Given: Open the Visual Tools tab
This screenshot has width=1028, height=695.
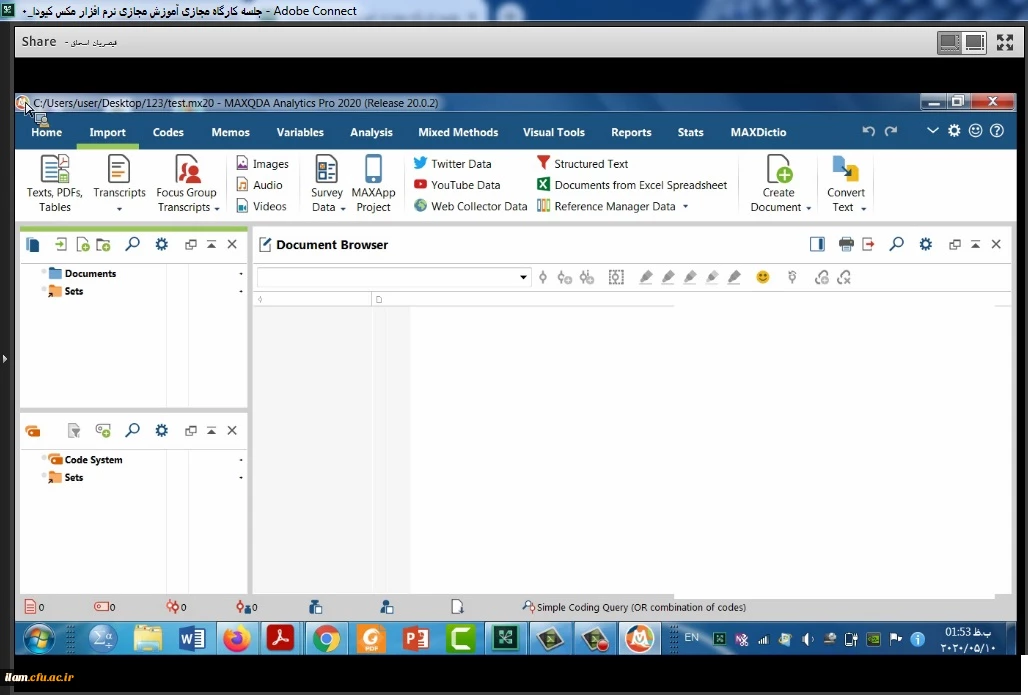Looking at the screenshot, I should (x=553, y=132).
